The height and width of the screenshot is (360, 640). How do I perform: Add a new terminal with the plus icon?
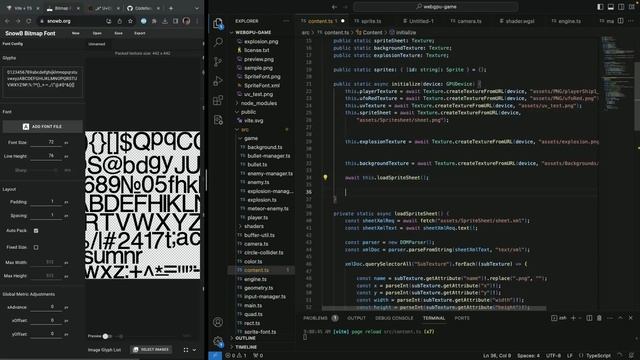click(x=573, y=318)
